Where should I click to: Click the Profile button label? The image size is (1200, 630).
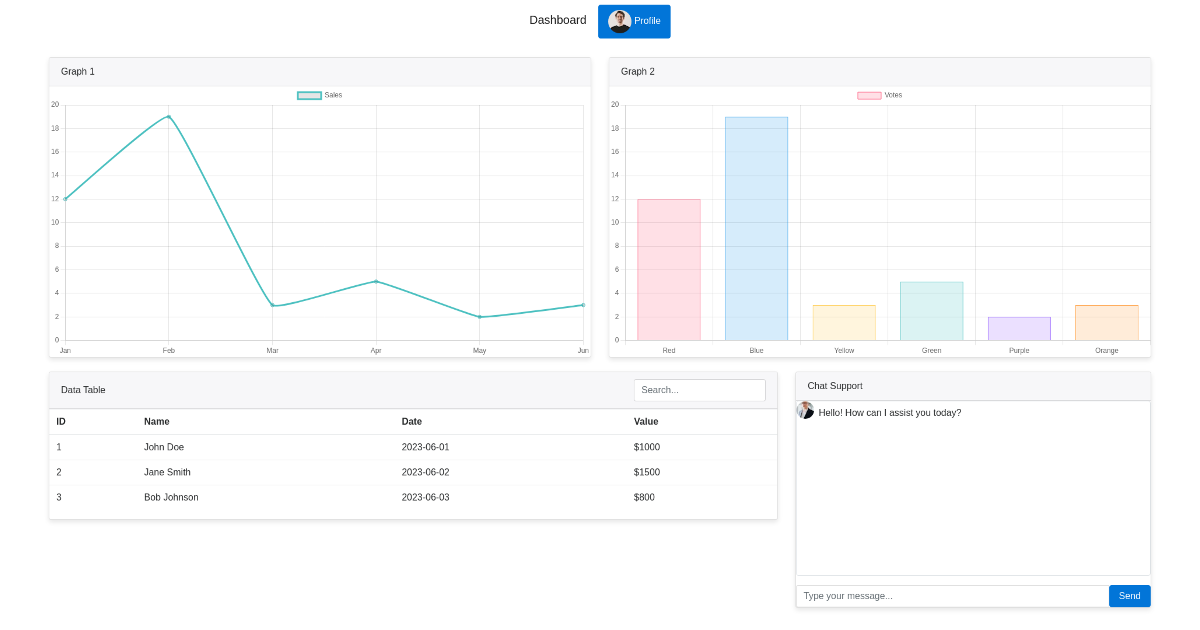(647, 20)
